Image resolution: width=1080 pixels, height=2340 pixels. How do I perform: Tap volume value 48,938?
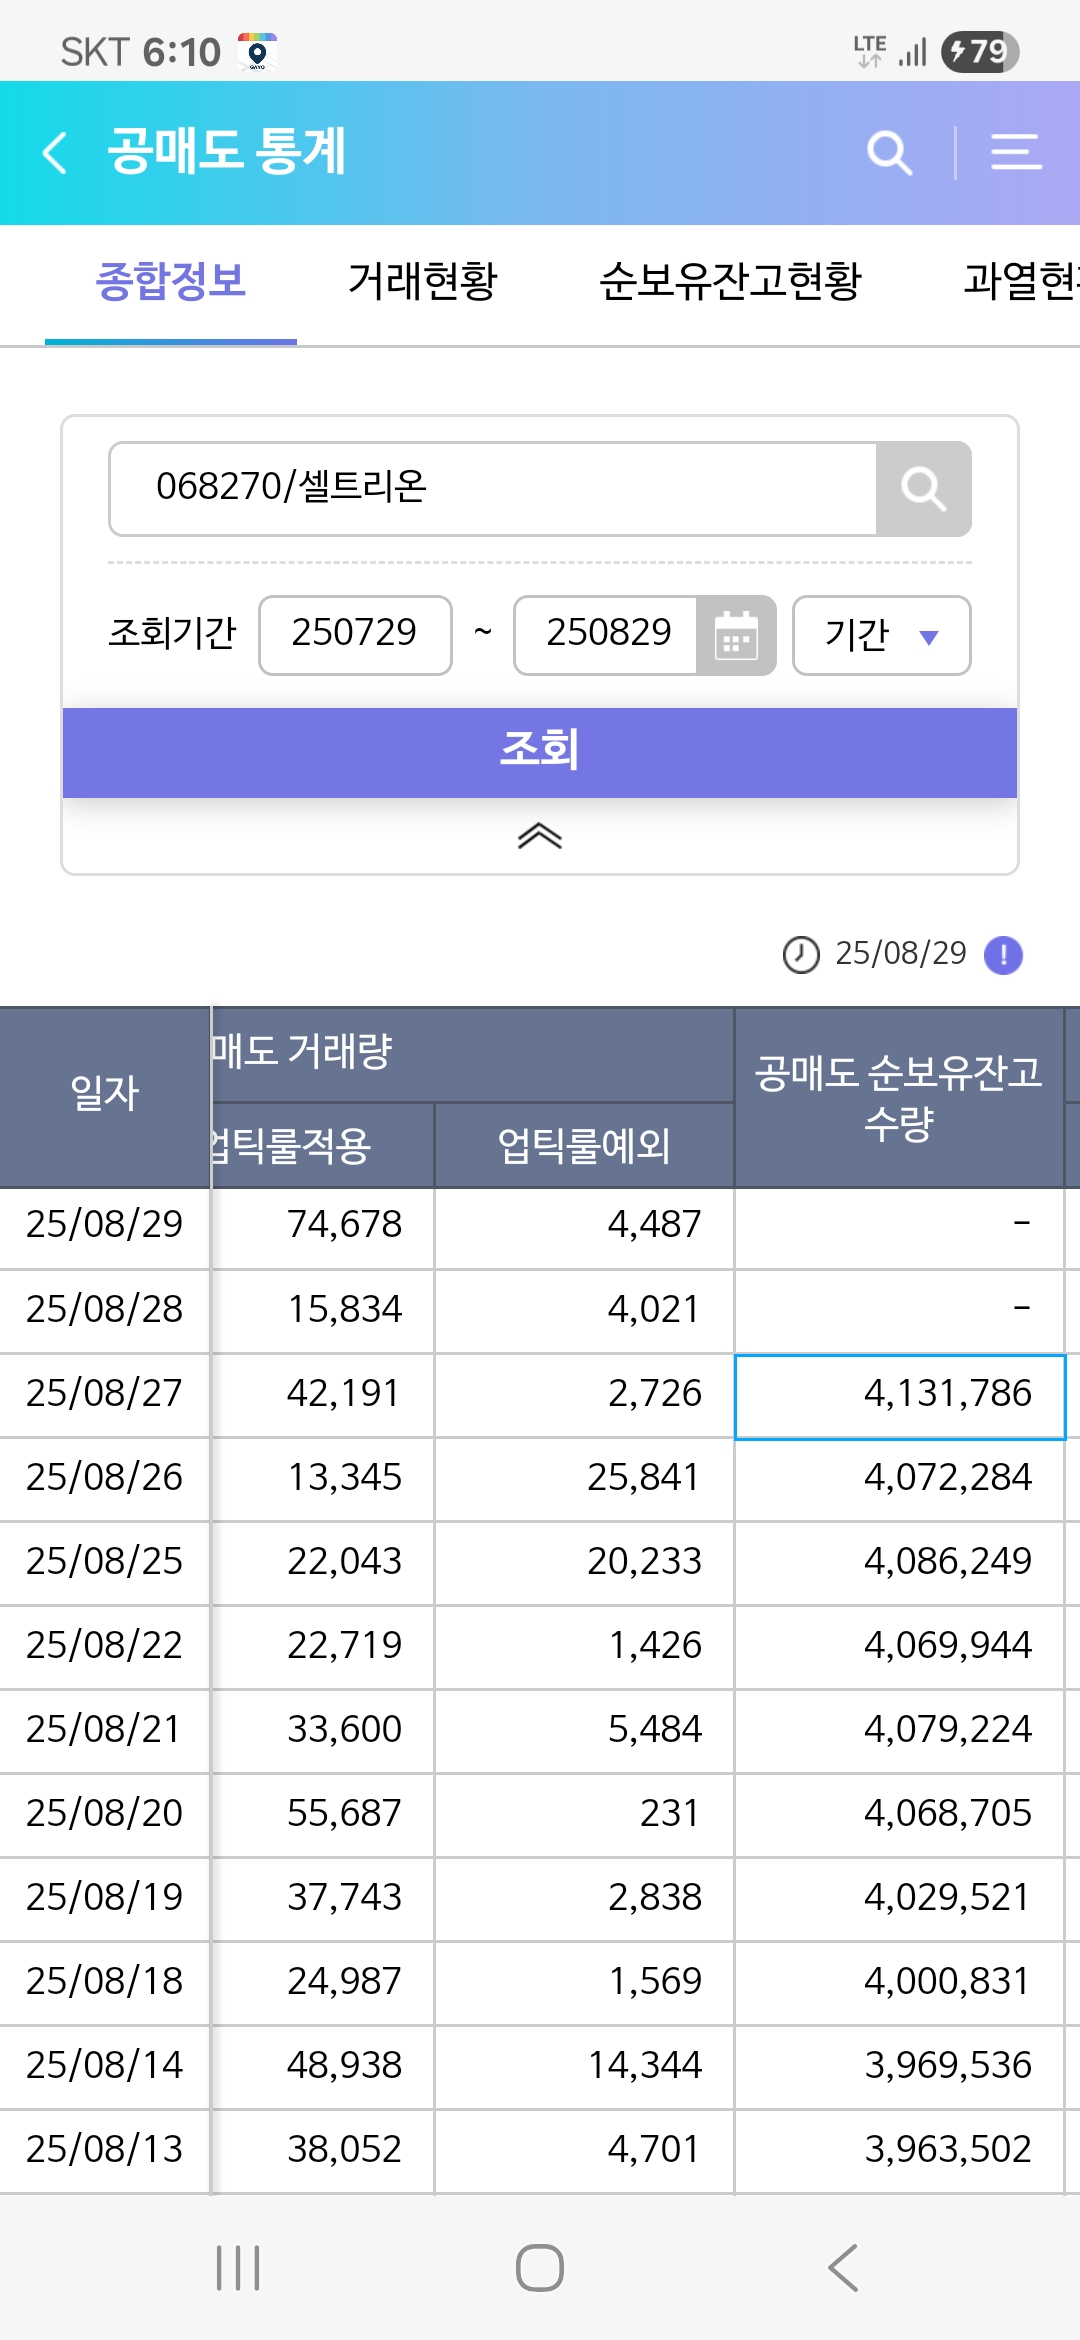tap(344, 2066)
